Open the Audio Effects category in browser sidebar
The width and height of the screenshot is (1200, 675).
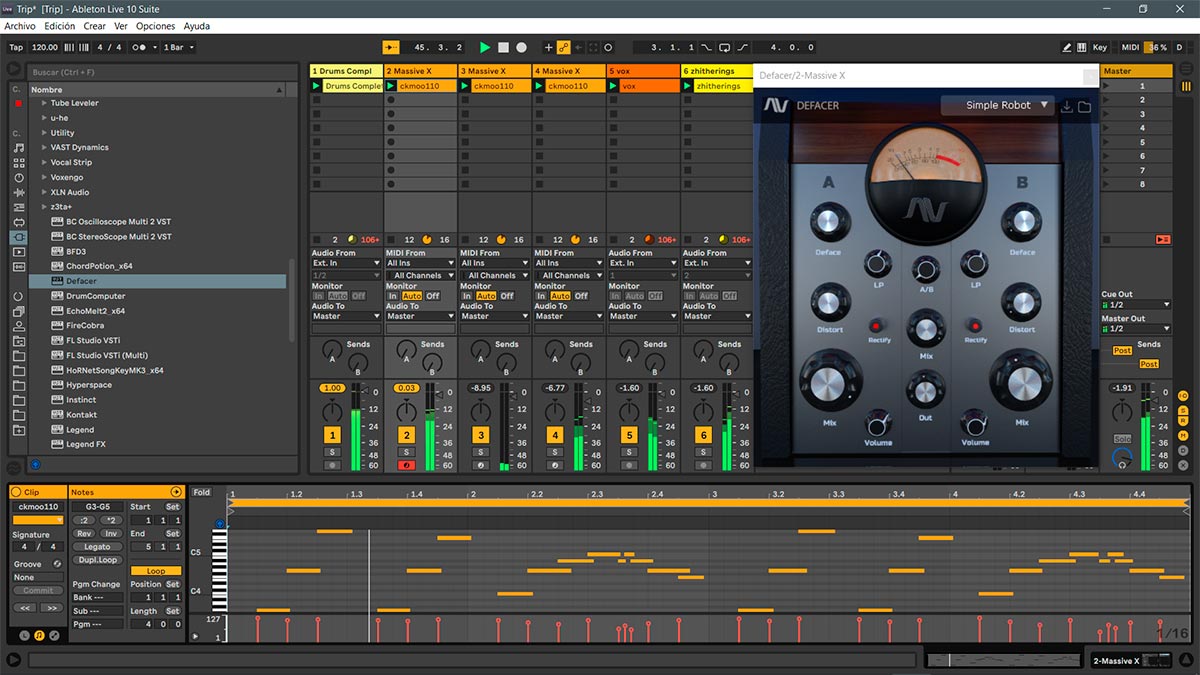coord(19,193)
